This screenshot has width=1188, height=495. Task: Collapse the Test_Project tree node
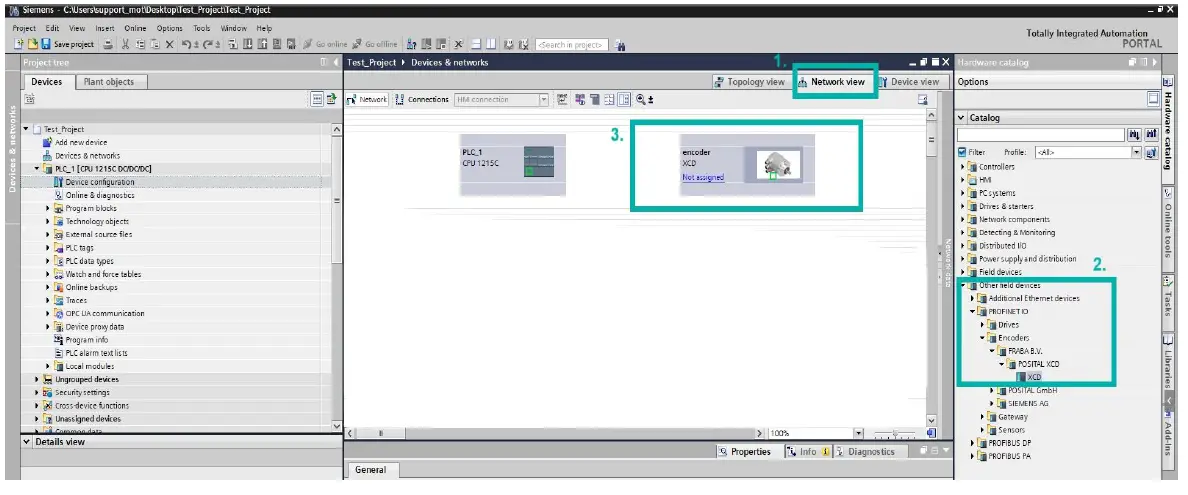[x=27, y=130]
